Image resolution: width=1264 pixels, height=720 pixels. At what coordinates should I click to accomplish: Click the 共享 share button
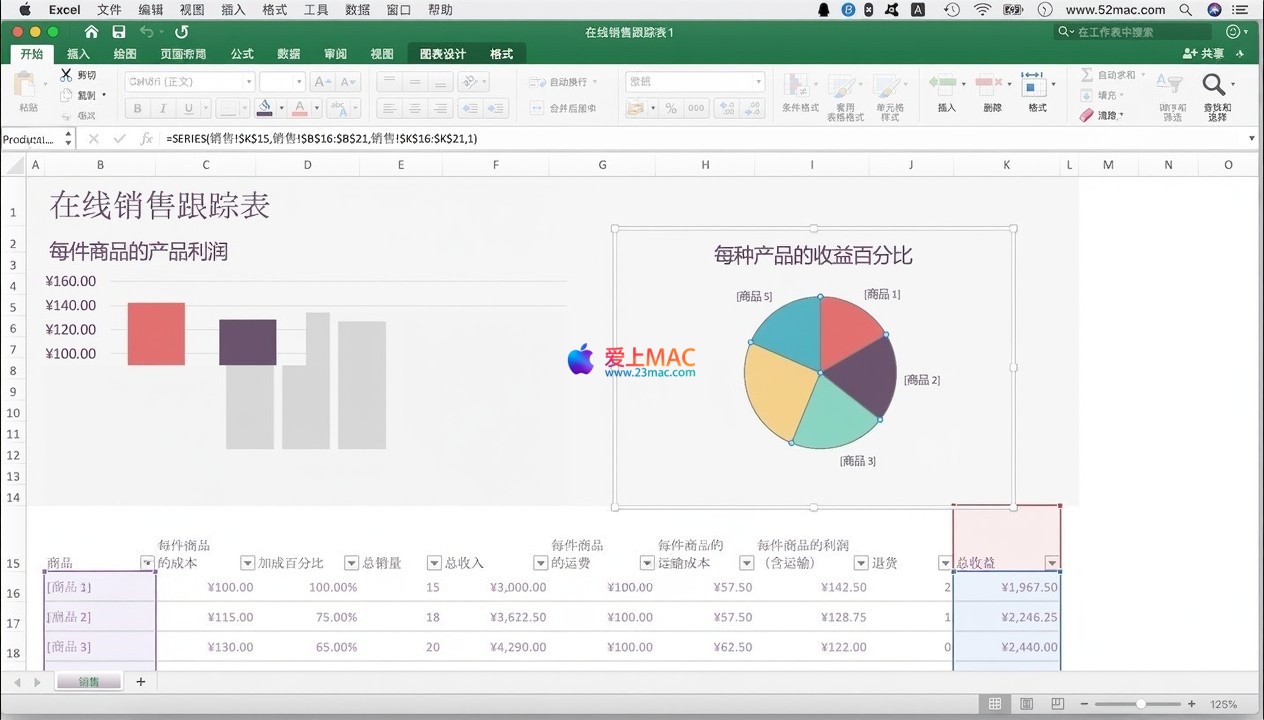(x=1203, y=54)
